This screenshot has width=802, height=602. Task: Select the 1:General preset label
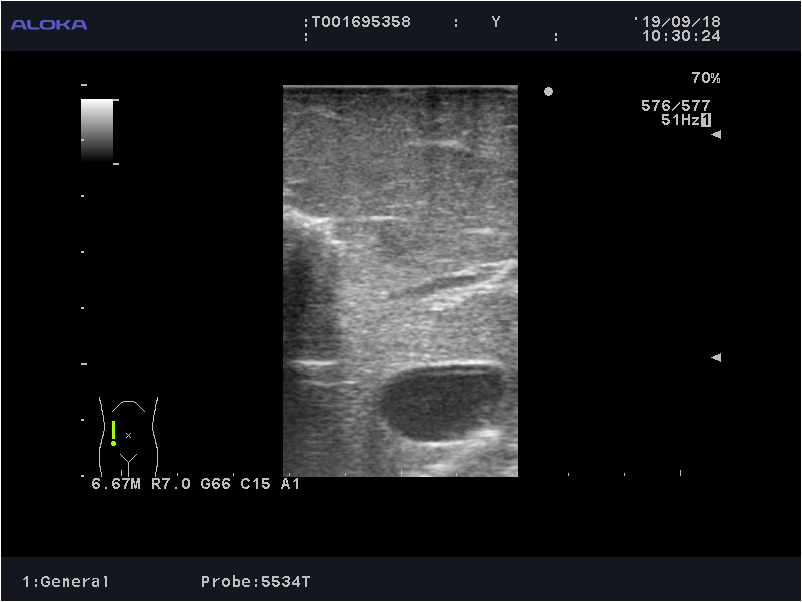66,581
